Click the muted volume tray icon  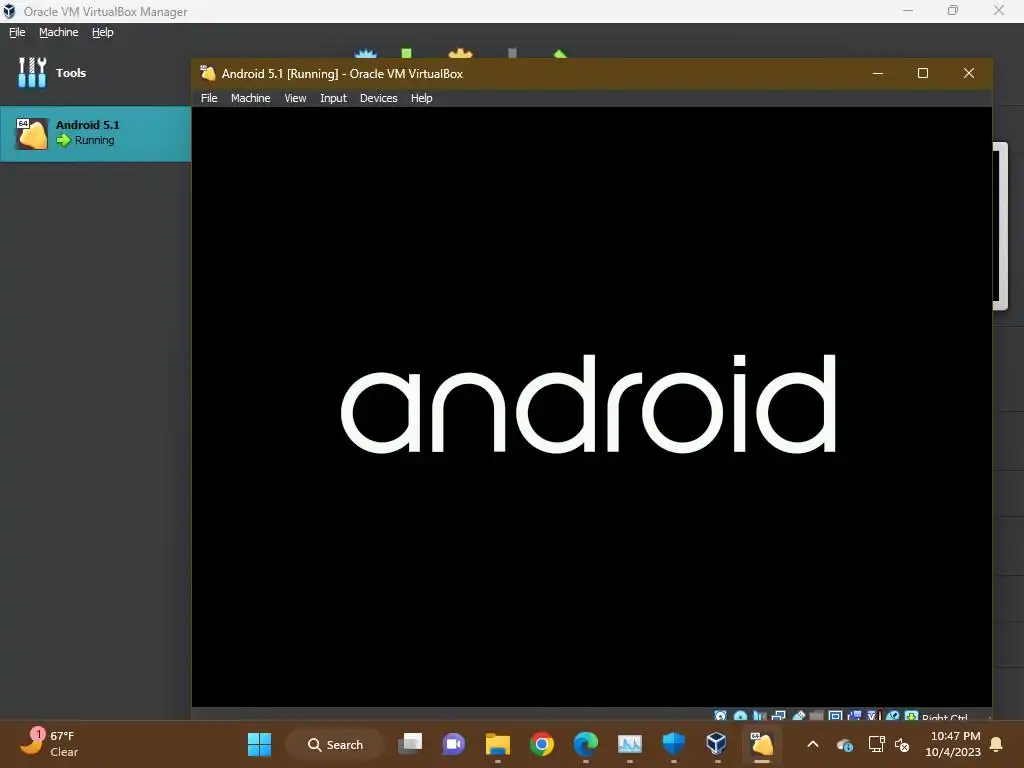click(x=903, y=744)
